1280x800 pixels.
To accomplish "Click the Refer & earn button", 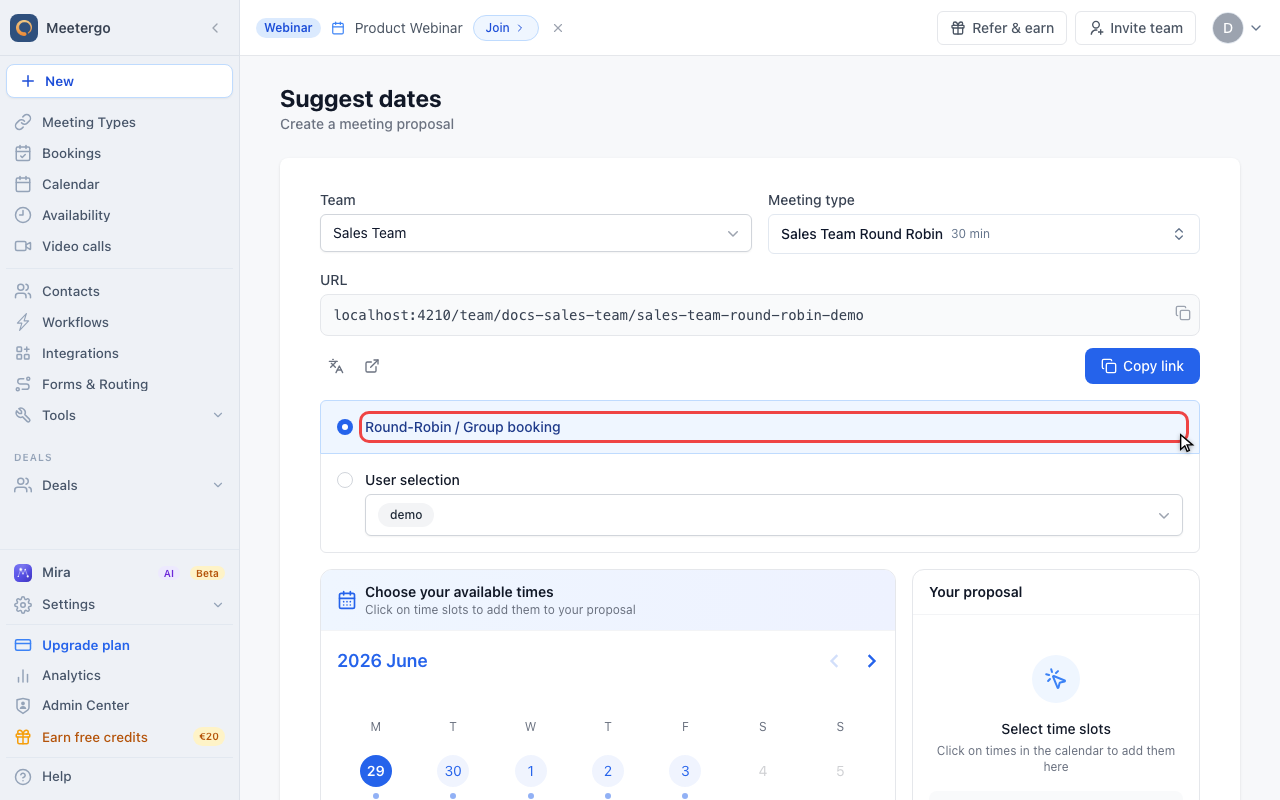I will (1002, 28).
